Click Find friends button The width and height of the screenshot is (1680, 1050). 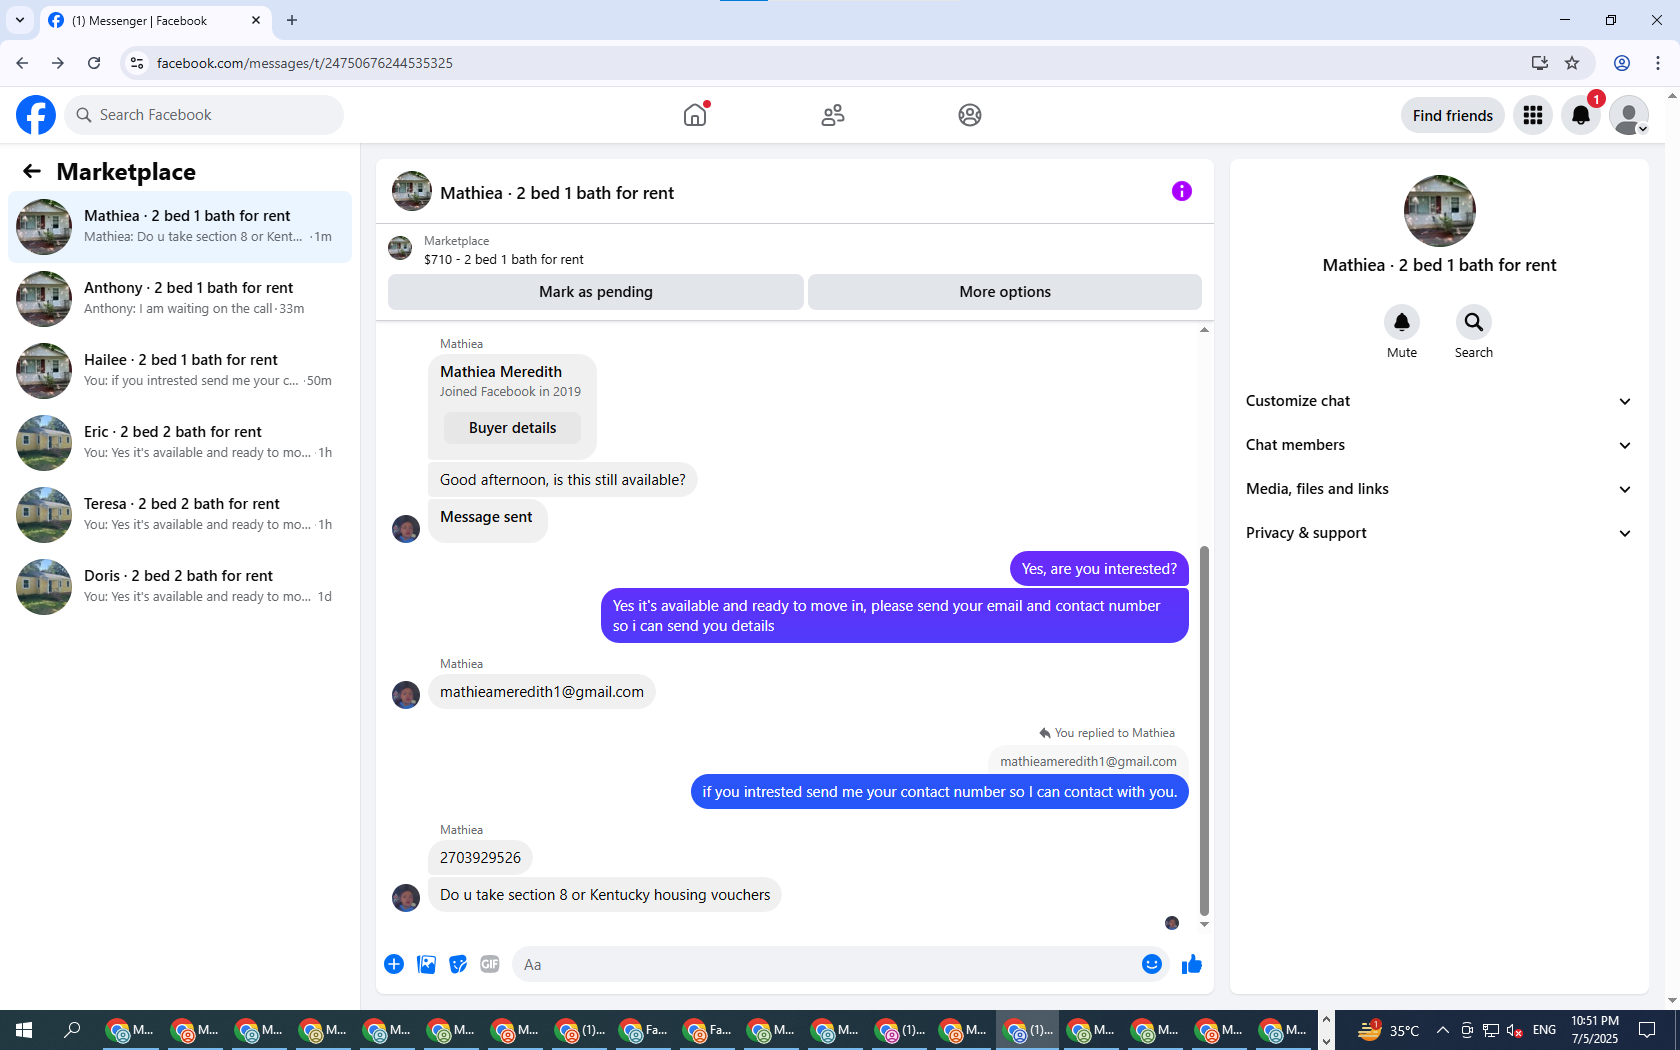[x=1452, y=116]
